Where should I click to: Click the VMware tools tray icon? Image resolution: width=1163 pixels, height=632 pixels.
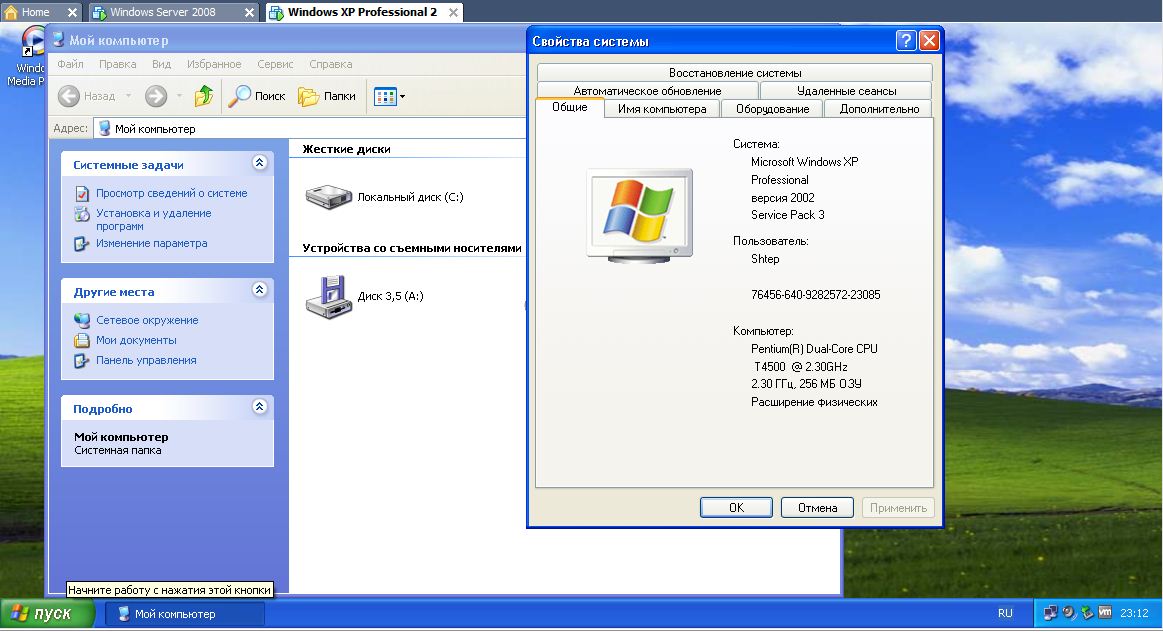1105,613
